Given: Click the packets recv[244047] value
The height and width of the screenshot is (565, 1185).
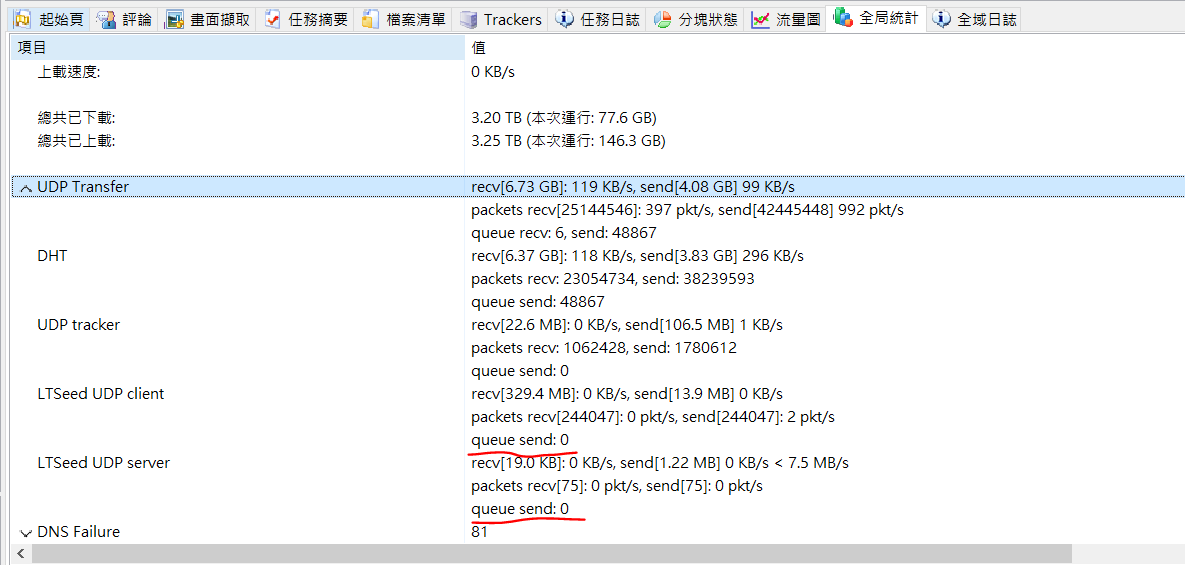Looking at the screenshot, I should click(x=652, y=416).
